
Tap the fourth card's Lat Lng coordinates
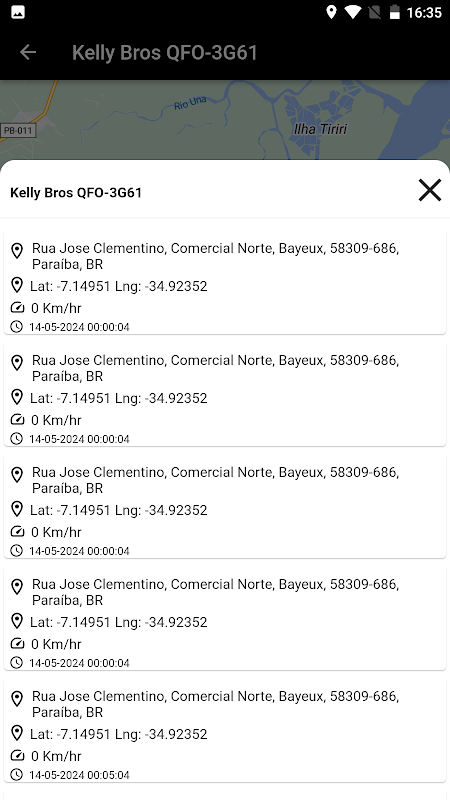coord(118,622)
